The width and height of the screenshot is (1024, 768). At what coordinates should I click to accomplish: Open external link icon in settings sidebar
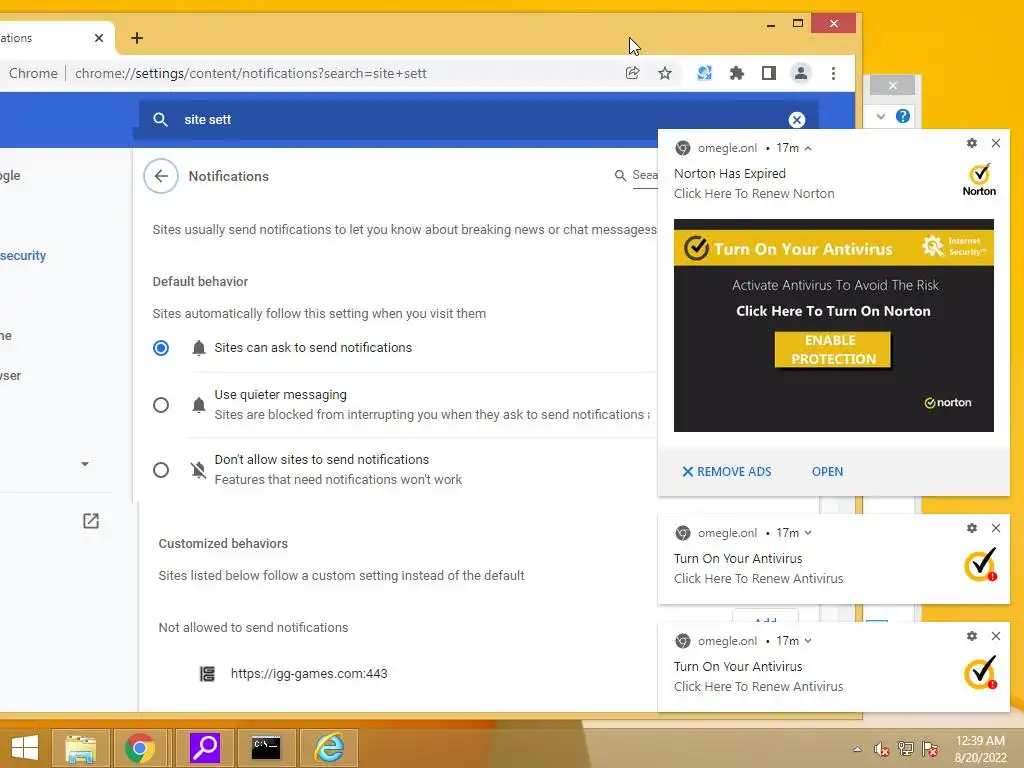click(91, 520)
